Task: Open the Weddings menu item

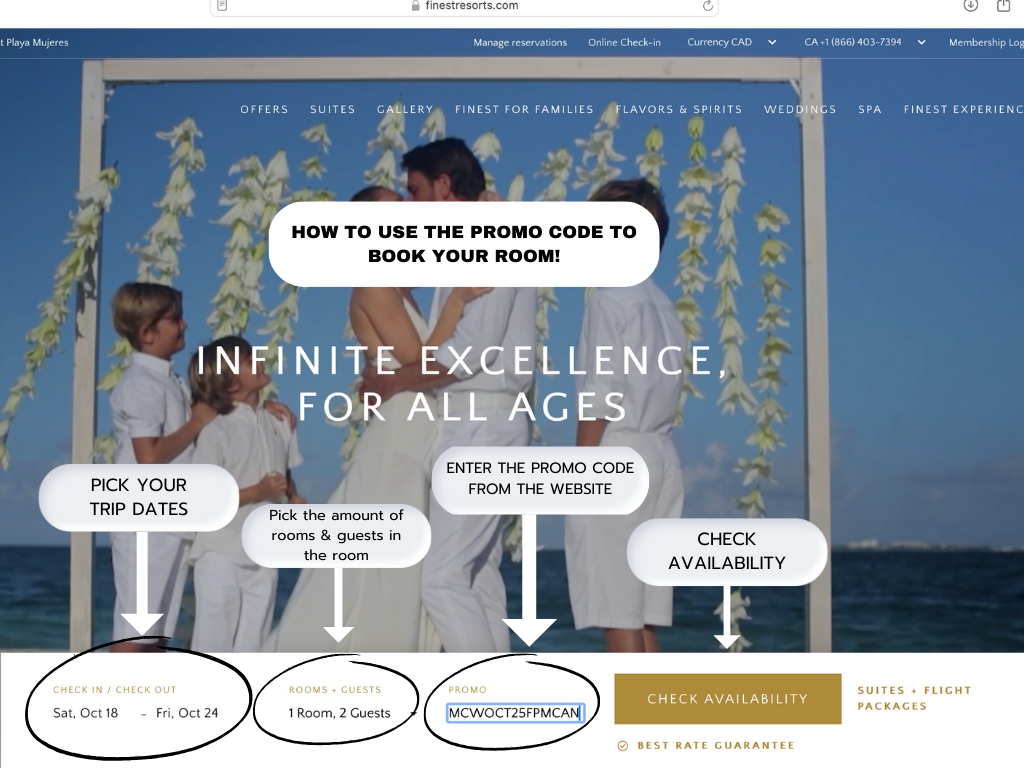Action: click(x=800, y=109)
